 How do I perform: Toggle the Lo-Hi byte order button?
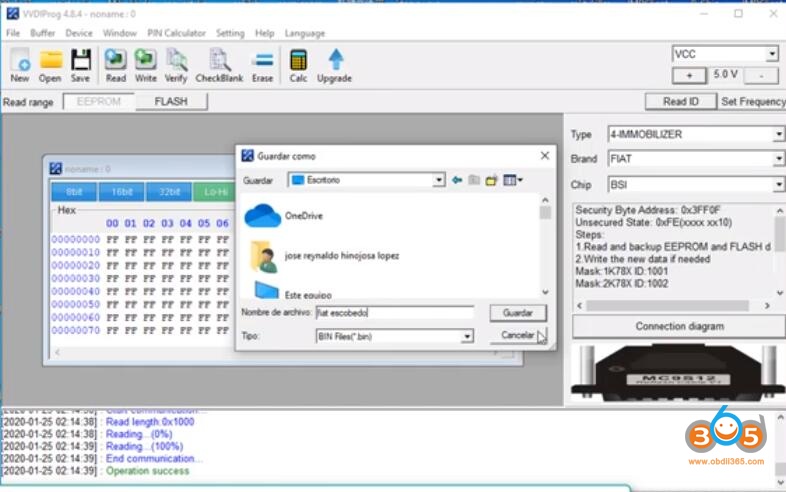(215, 192)
